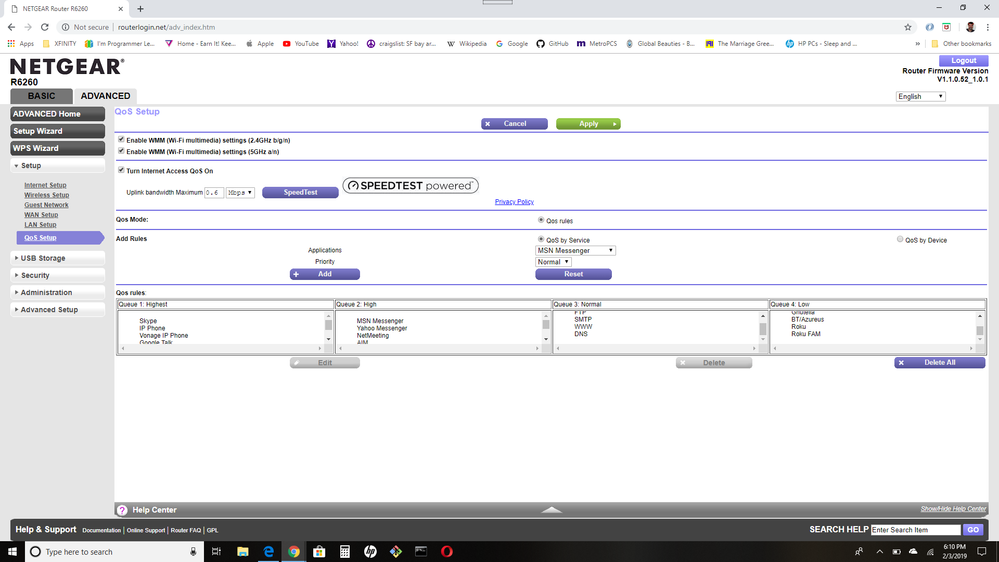This screenshot has width=999, height=562.
Task: Open the Calculator app from the taskbar
Action: coord(345,551)
